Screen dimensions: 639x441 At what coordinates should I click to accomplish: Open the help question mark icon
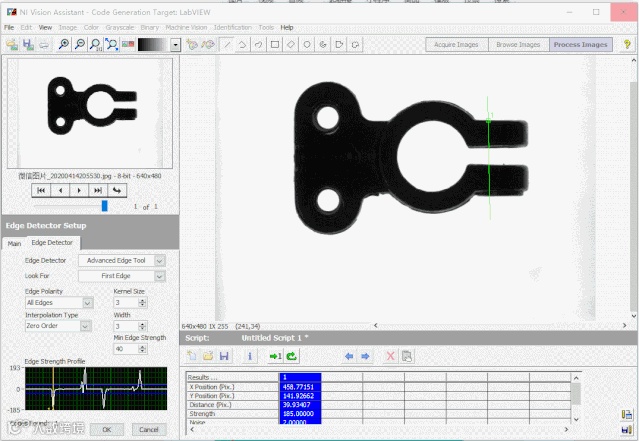tap(627, 44)
